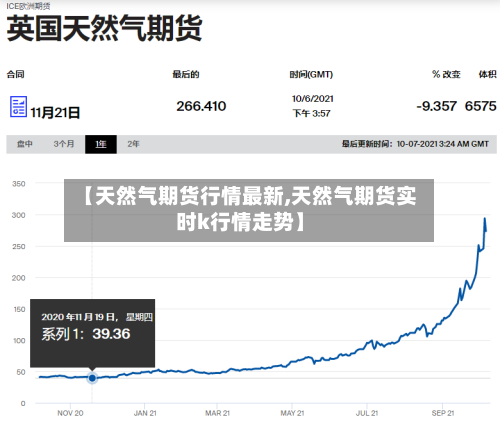
Task: Click the 300 y-axis label
Action: [19, 215]
